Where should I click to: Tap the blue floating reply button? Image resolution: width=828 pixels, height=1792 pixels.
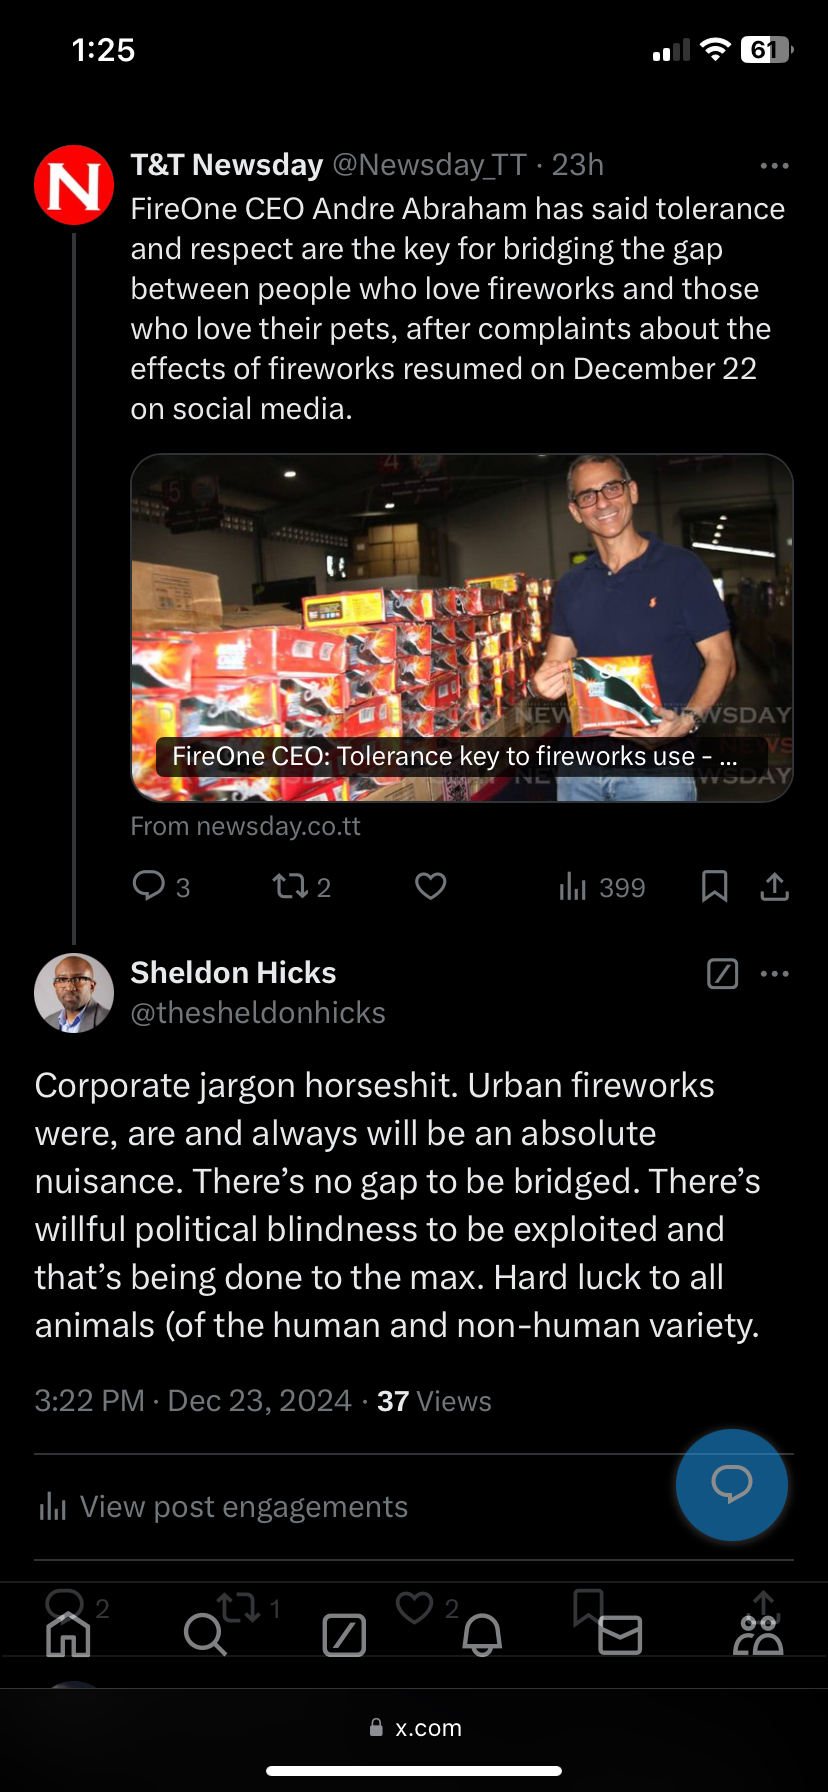(731, 1485)
